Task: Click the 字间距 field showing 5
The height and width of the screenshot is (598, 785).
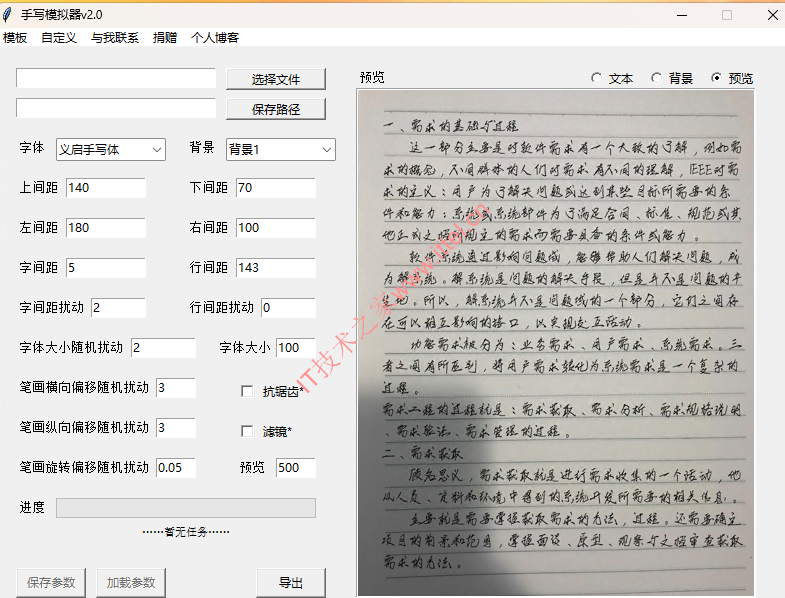Action: 106,268
